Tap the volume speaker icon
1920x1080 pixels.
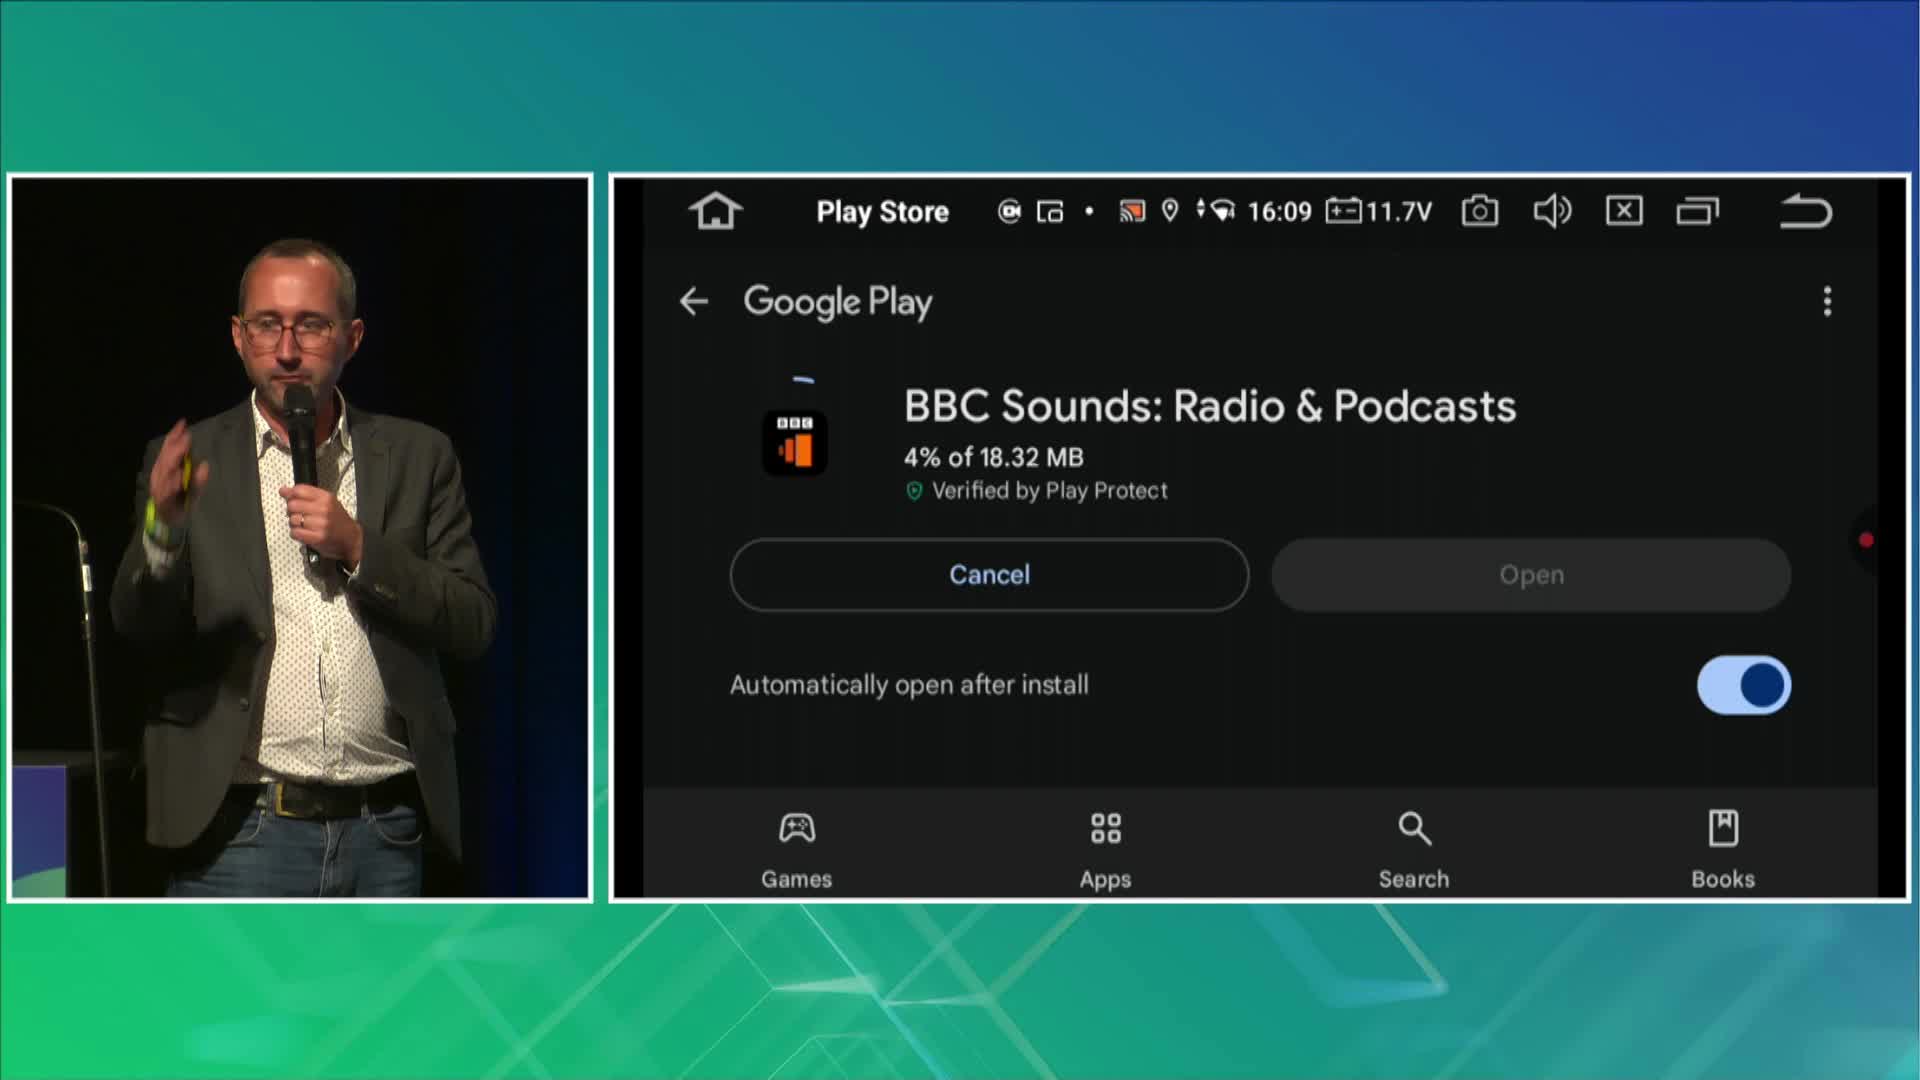point(1552,211)
